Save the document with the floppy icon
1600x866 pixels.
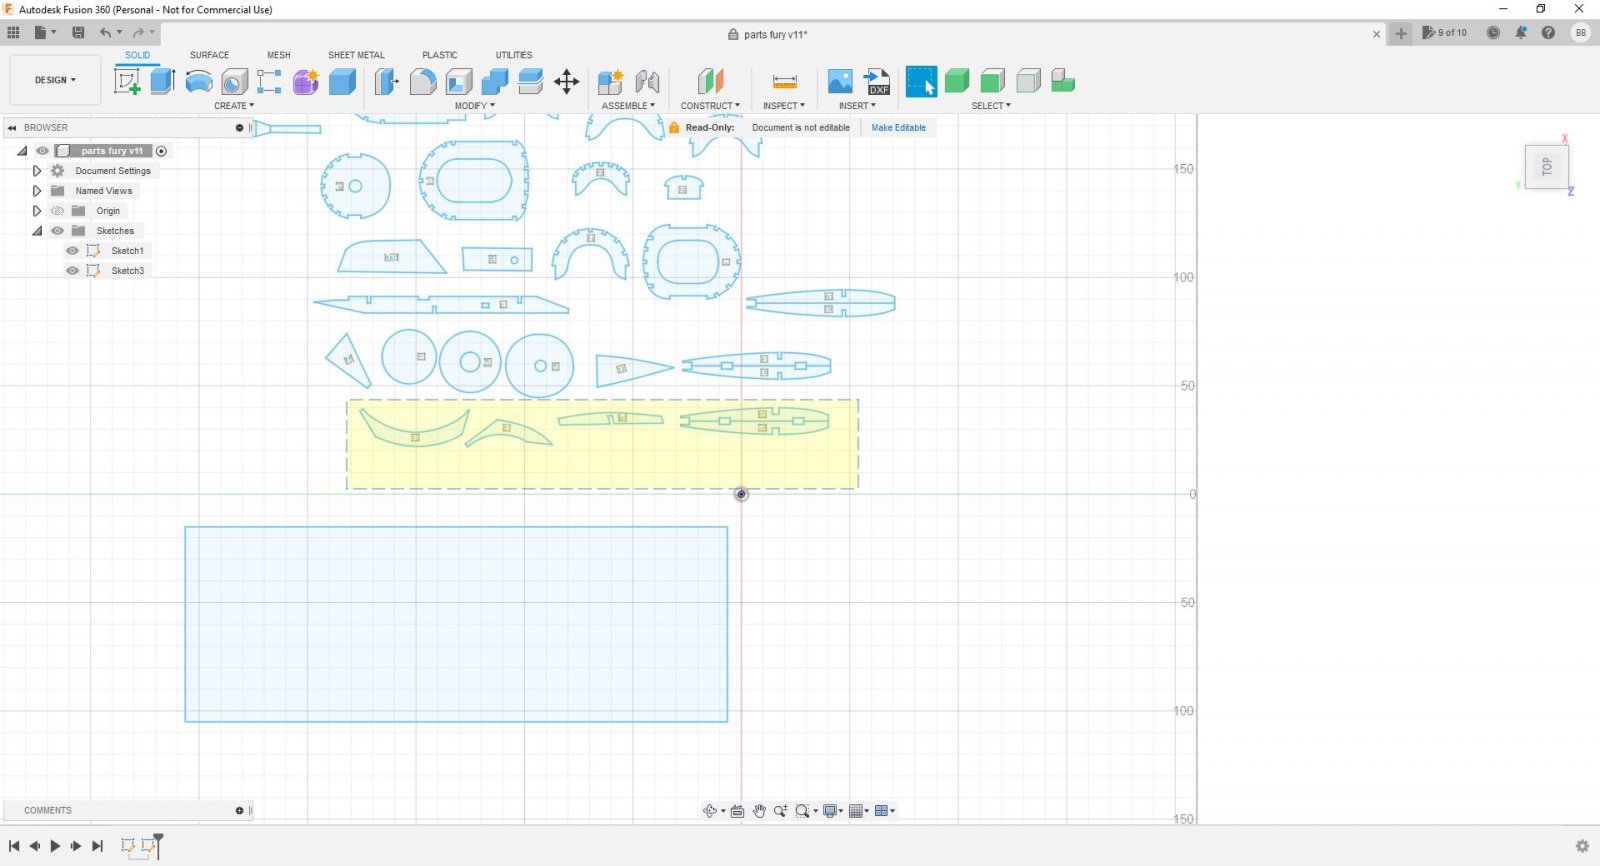point(78,33)
